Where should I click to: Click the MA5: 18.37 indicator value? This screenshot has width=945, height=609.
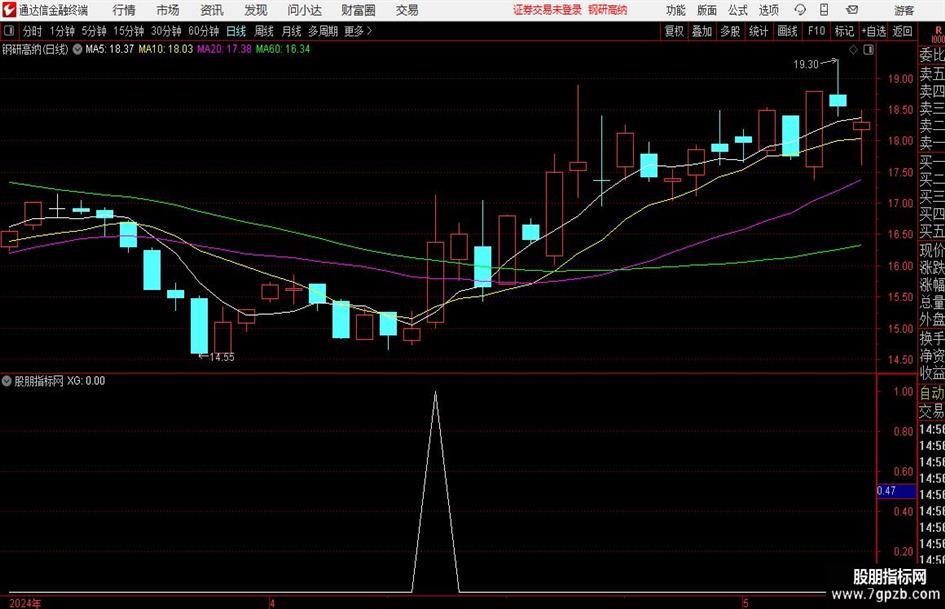109,49
